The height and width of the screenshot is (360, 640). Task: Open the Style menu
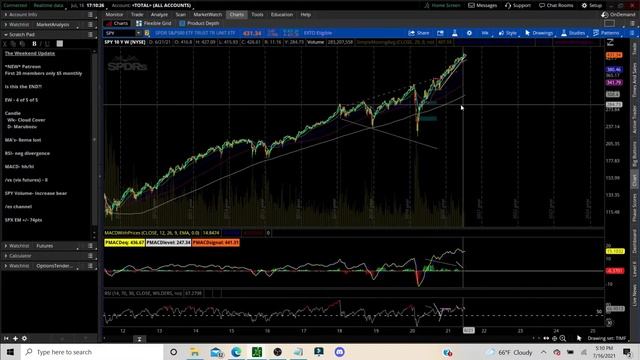pos(508,33)
